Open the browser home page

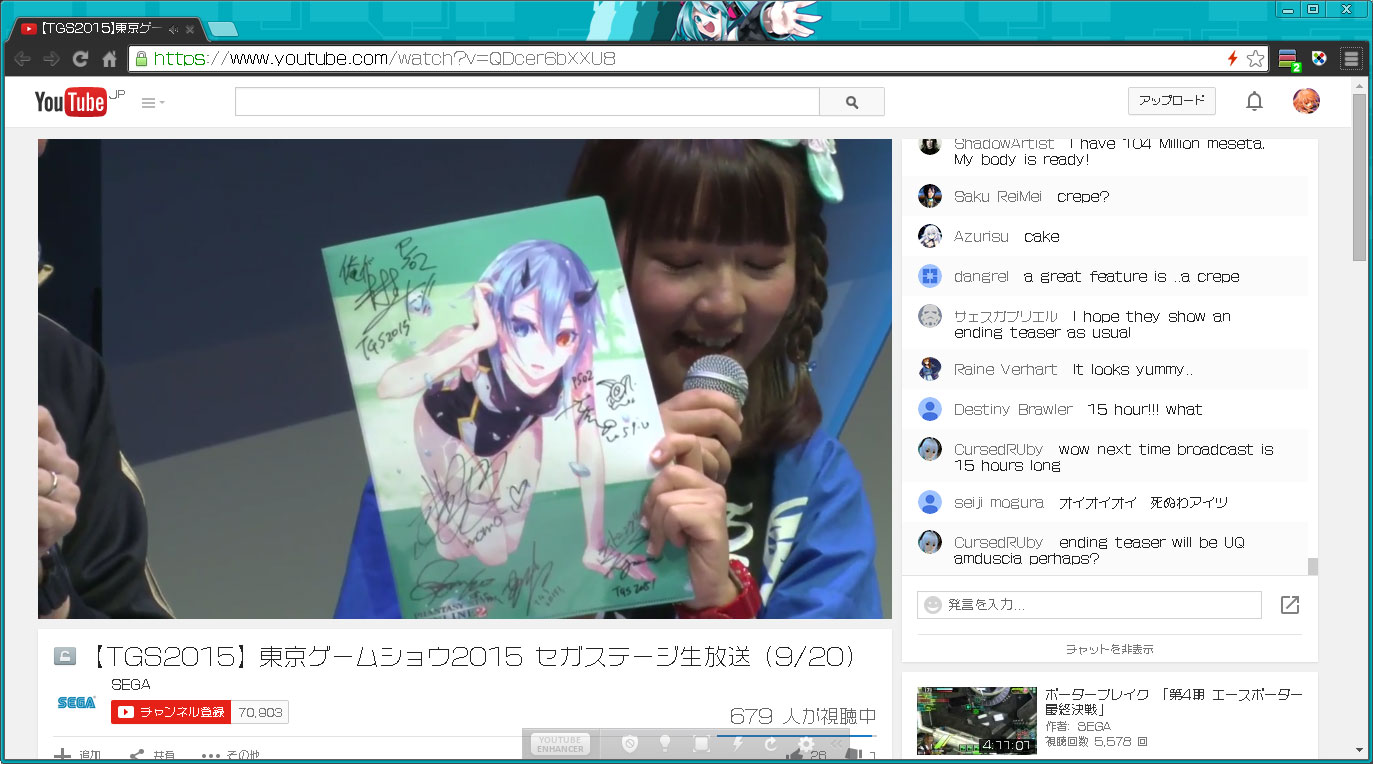coord(110,59)
